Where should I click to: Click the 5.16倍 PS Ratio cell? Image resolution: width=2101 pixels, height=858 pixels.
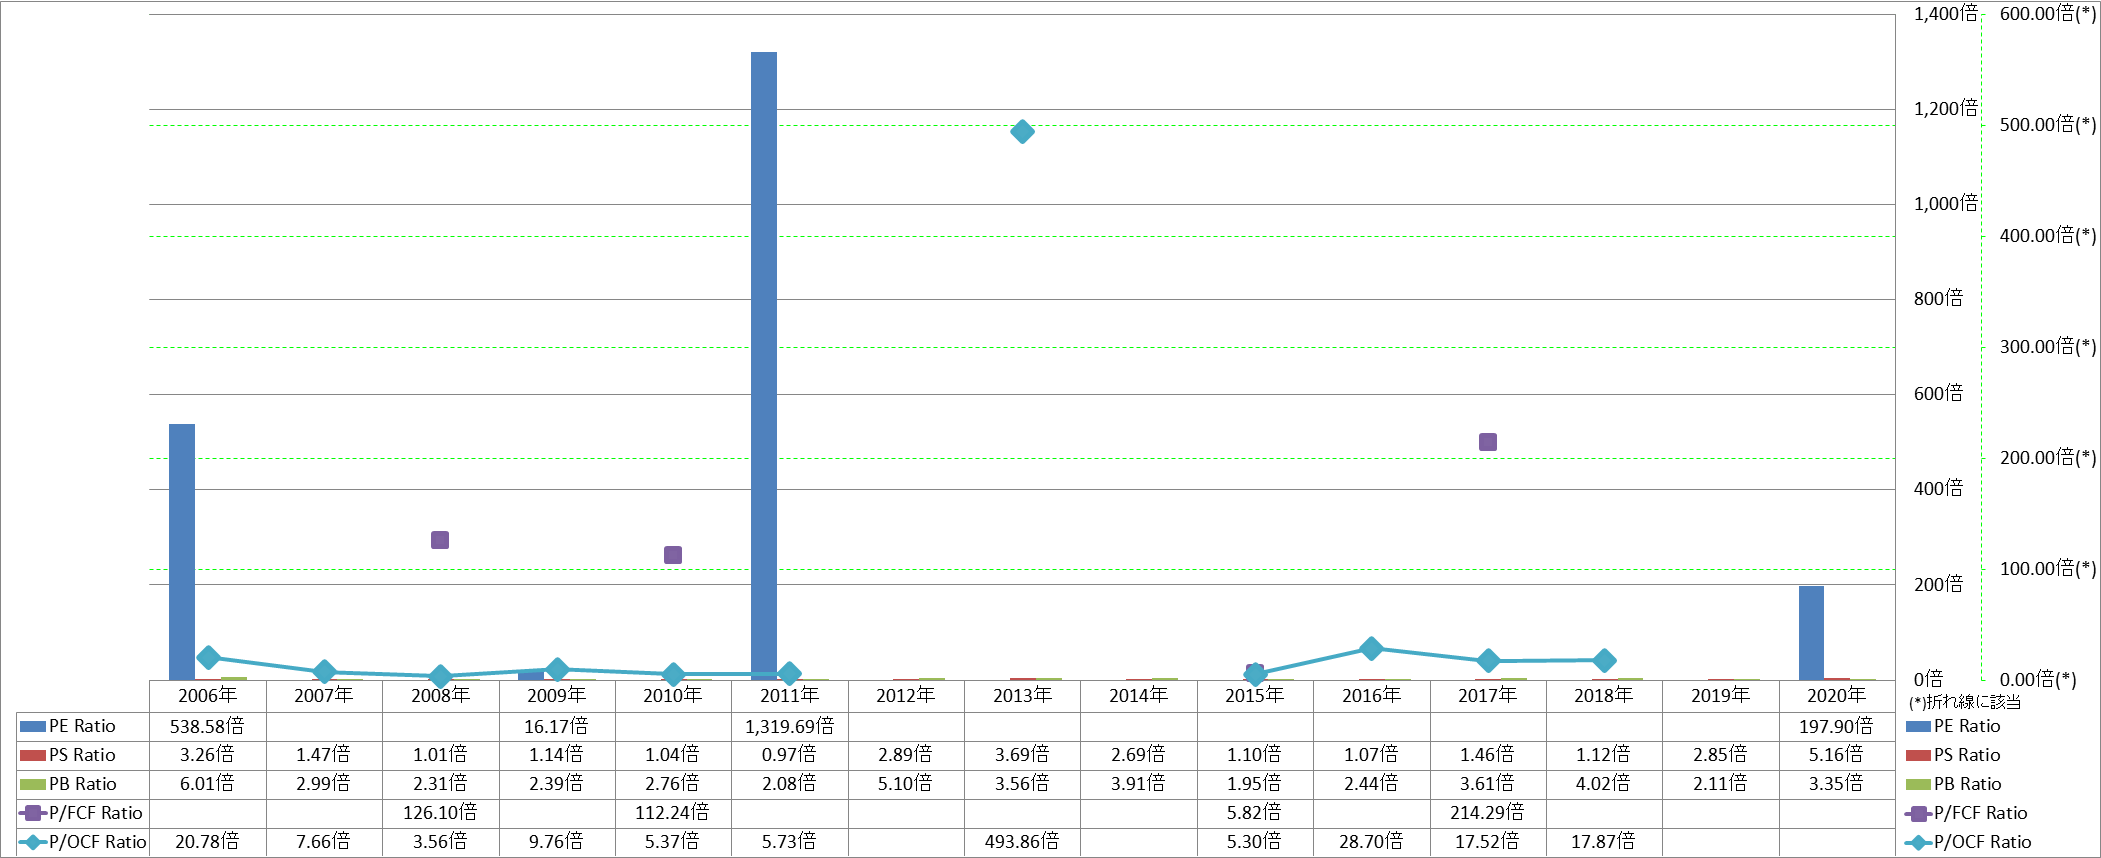1837,755
